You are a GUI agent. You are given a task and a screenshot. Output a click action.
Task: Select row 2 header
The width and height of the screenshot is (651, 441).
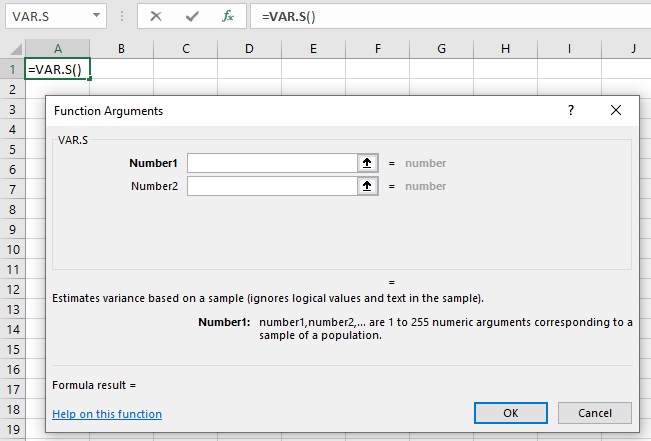(x=12, y=89)
